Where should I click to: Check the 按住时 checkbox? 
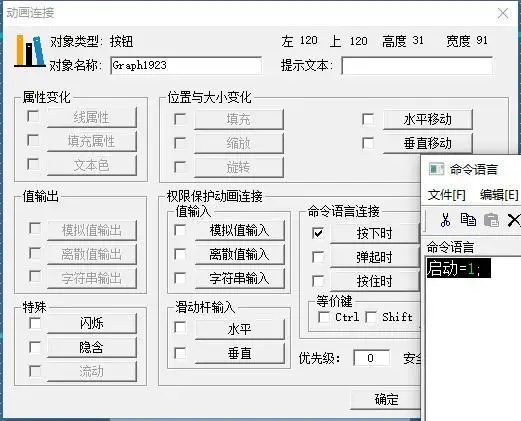318,281
